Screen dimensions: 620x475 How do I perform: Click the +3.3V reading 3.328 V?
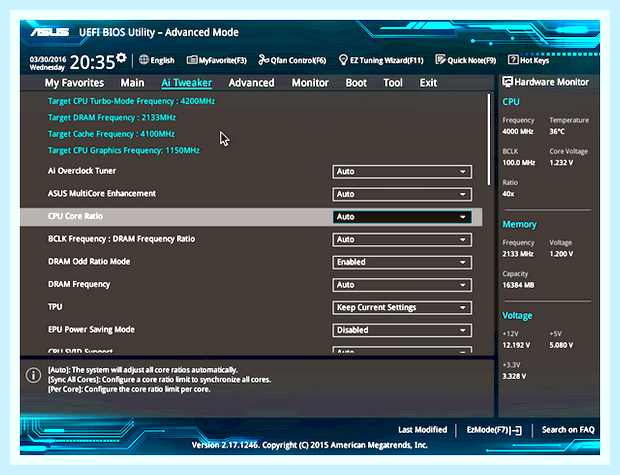pyautogui.click(x=514, y=376)
